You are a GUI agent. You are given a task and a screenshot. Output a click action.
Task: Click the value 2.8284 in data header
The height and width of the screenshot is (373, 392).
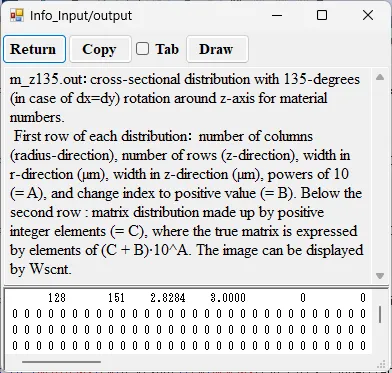click(x=168, y=298)
